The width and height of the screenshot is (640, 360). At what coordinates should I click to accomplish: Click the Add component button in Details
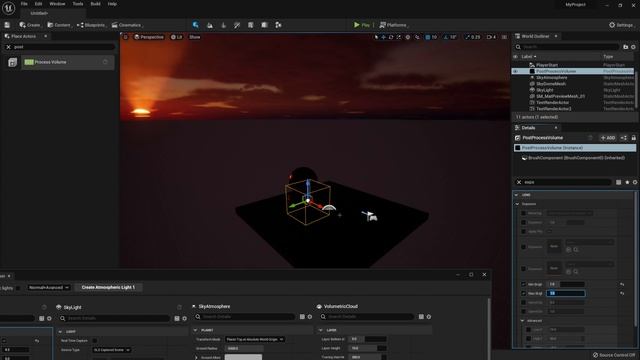click(607, 138)
